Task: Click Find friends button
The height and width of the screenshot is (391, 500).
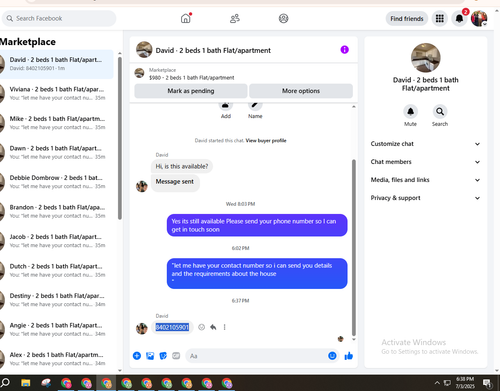Action: 407,19
